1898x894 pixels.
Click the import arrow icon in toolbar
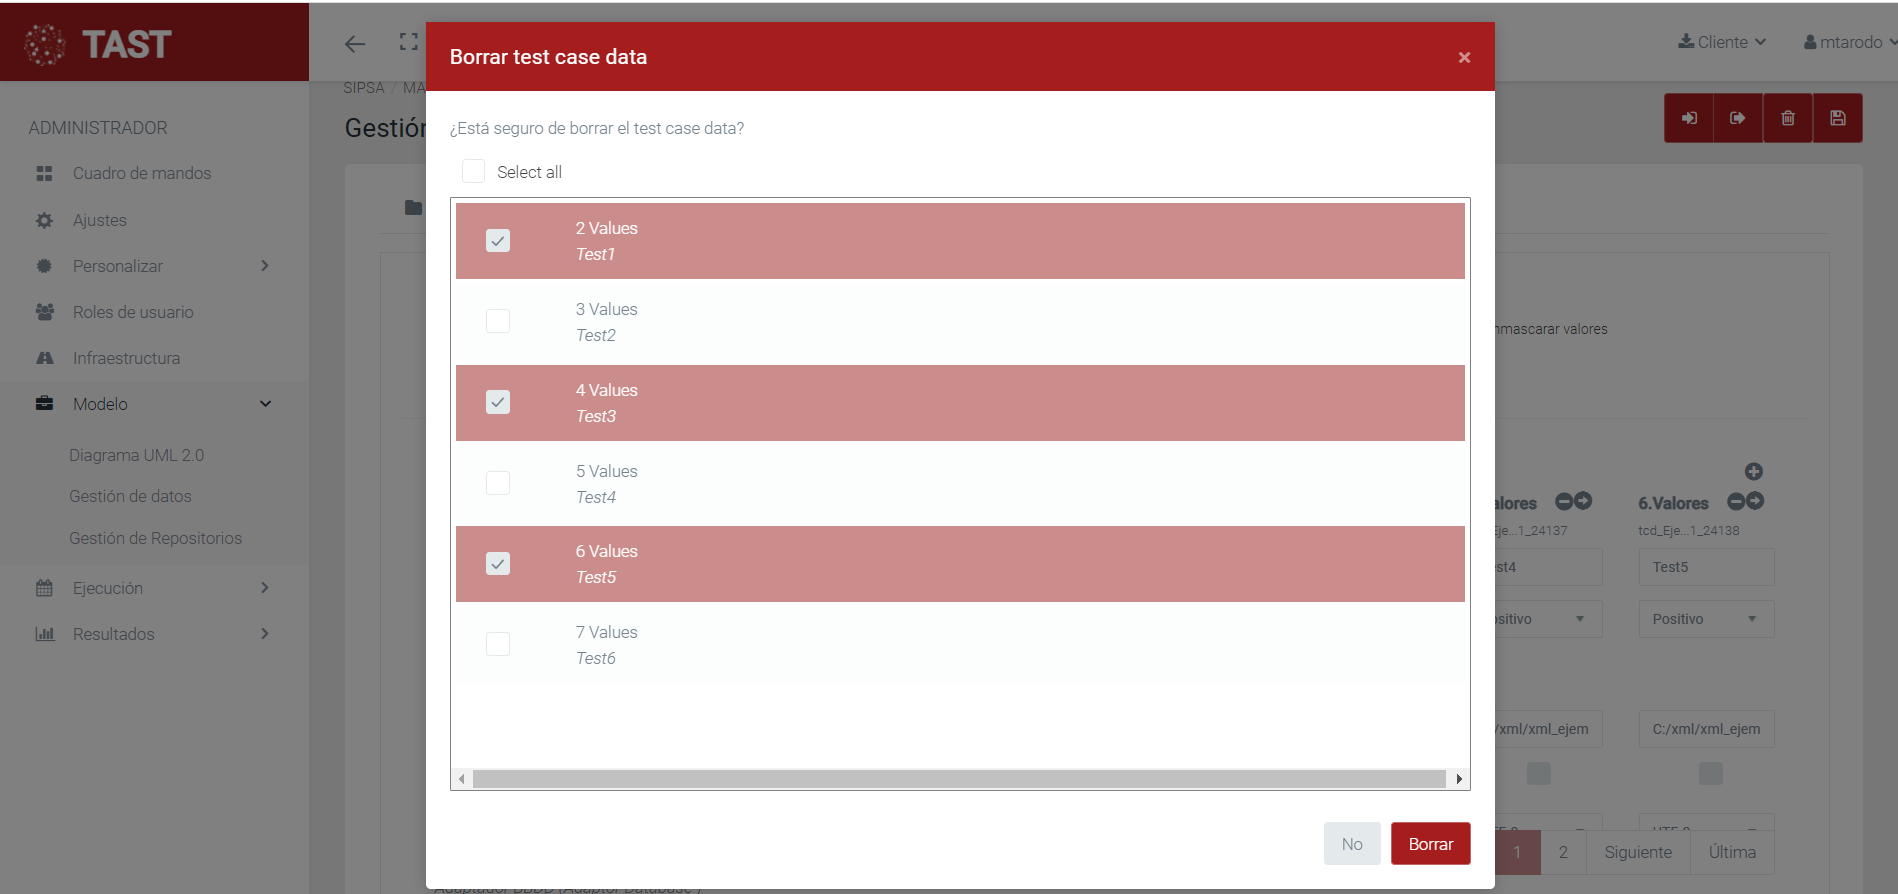[1689, 118]
